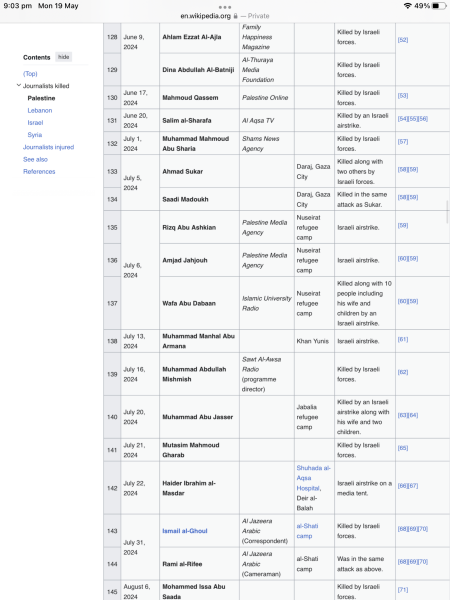
Task: Select the name Saadi Madoukh
Action: tap(185, 199)
